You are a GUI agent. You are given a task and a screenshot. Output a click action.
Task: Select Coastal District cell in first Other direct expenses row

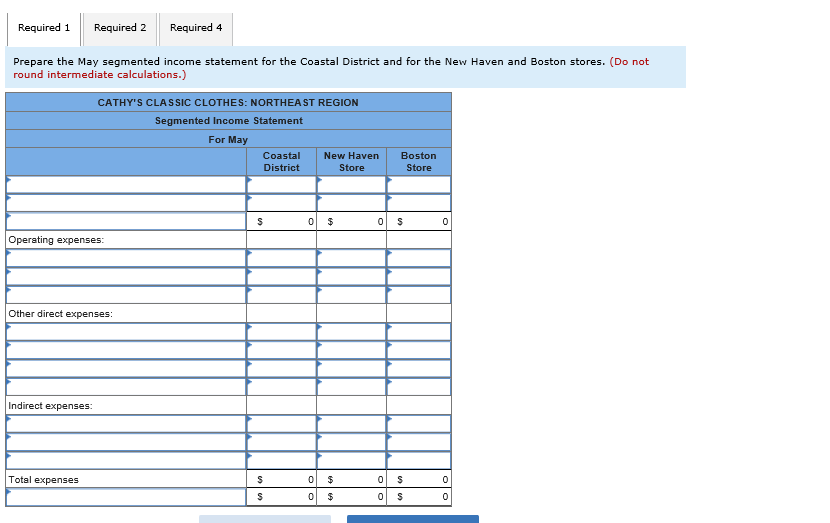282,332
